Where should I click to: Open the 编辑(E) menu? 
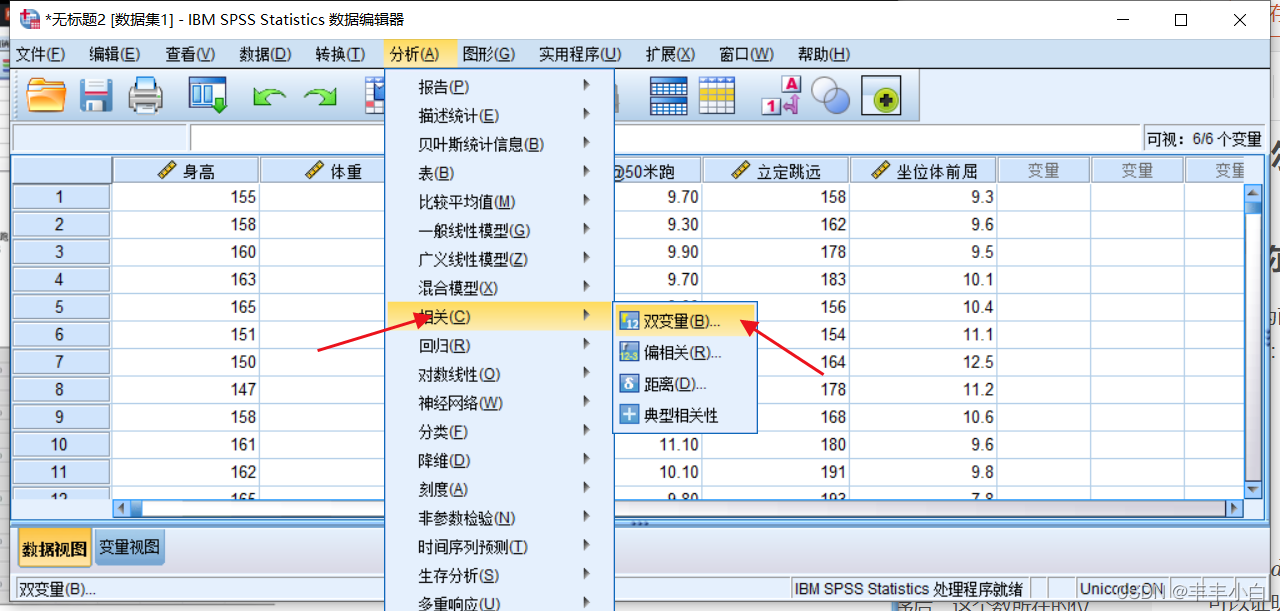point(115,54)
